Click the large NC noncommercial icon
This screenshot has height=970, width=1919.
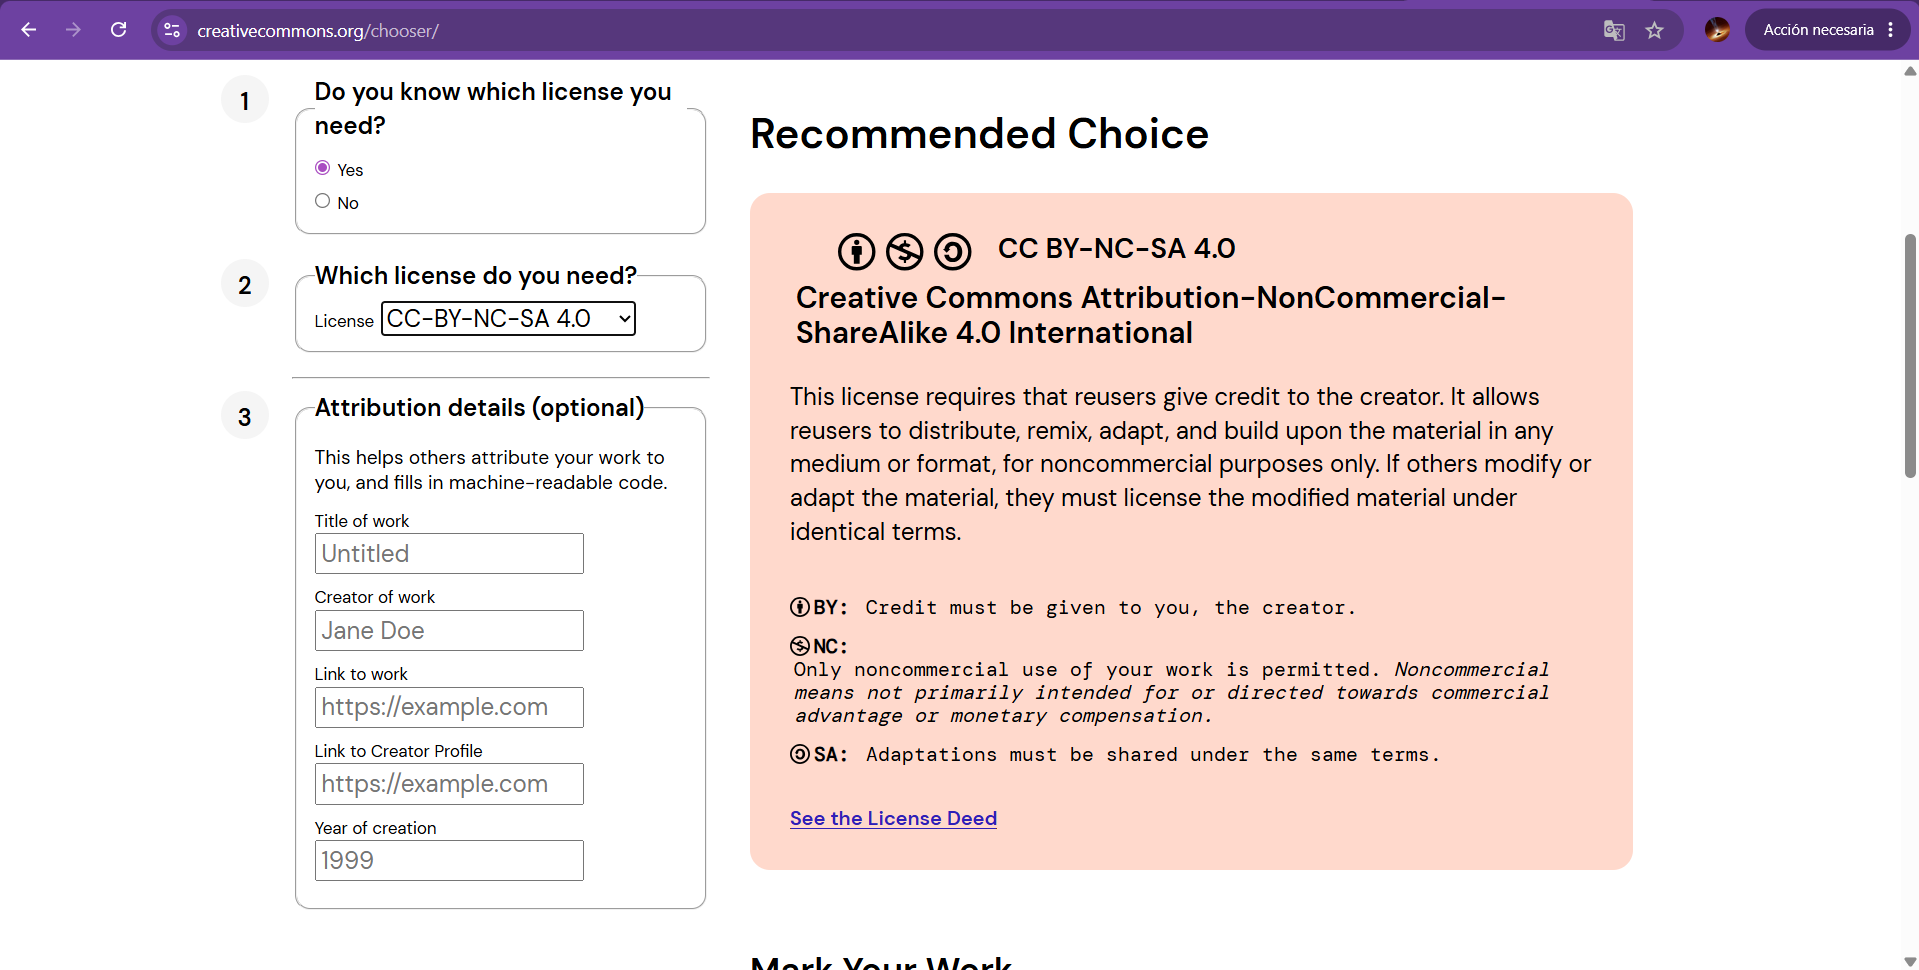(x=904, y=251)
